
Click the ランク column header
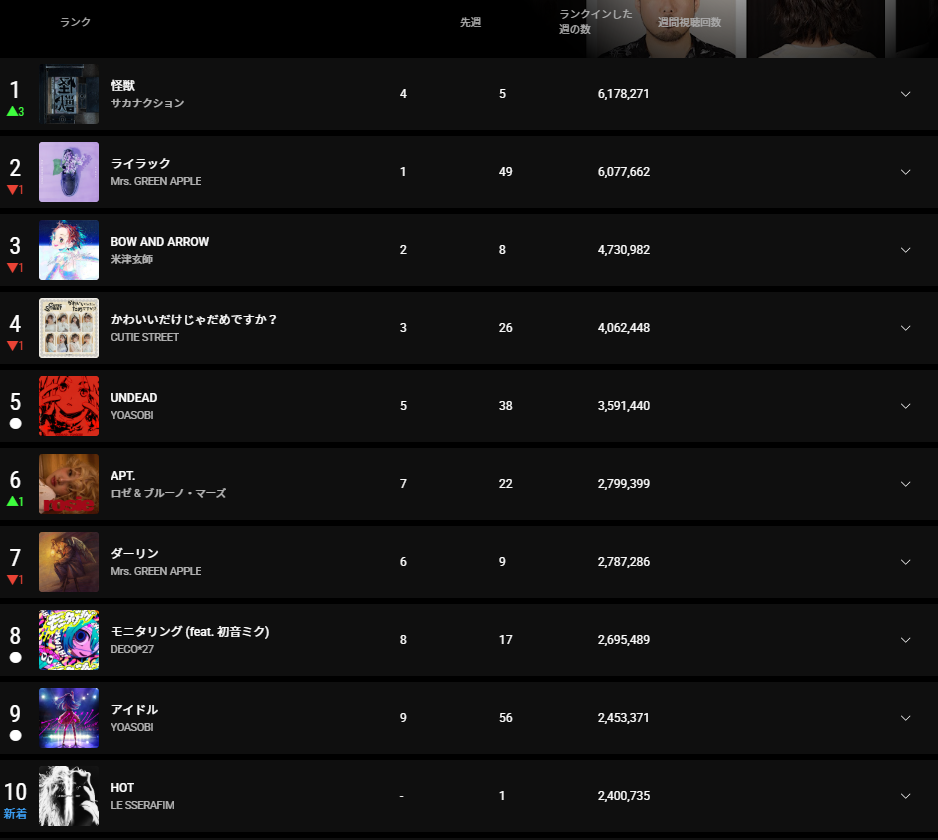coord(75,22)
